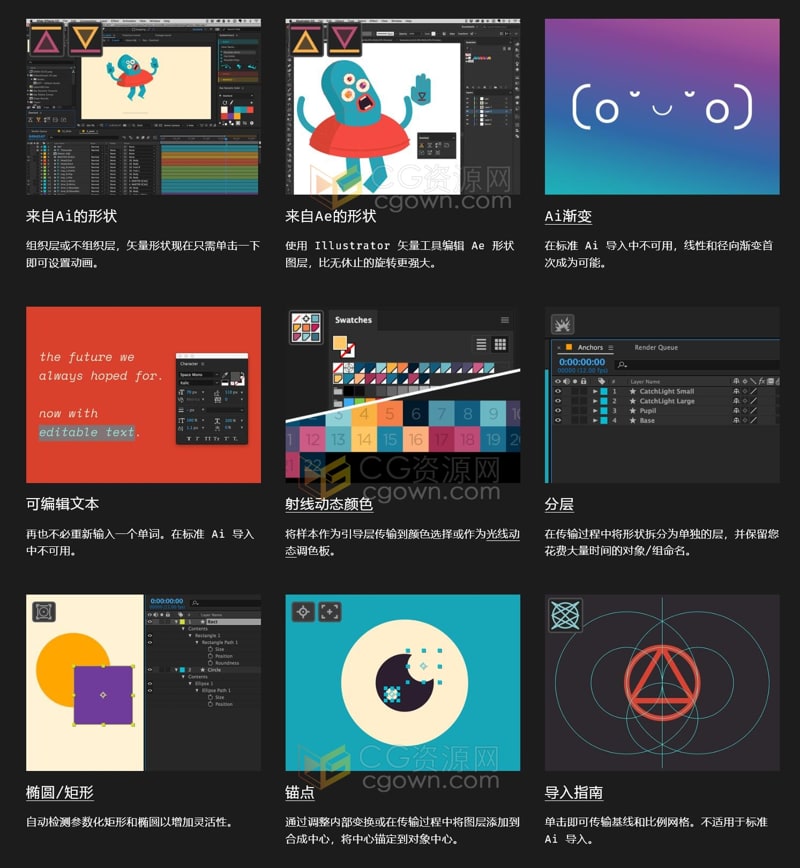Open the Swatches panel hamburger menu
The height and width of the screenshot is (868, 800).
505,320
